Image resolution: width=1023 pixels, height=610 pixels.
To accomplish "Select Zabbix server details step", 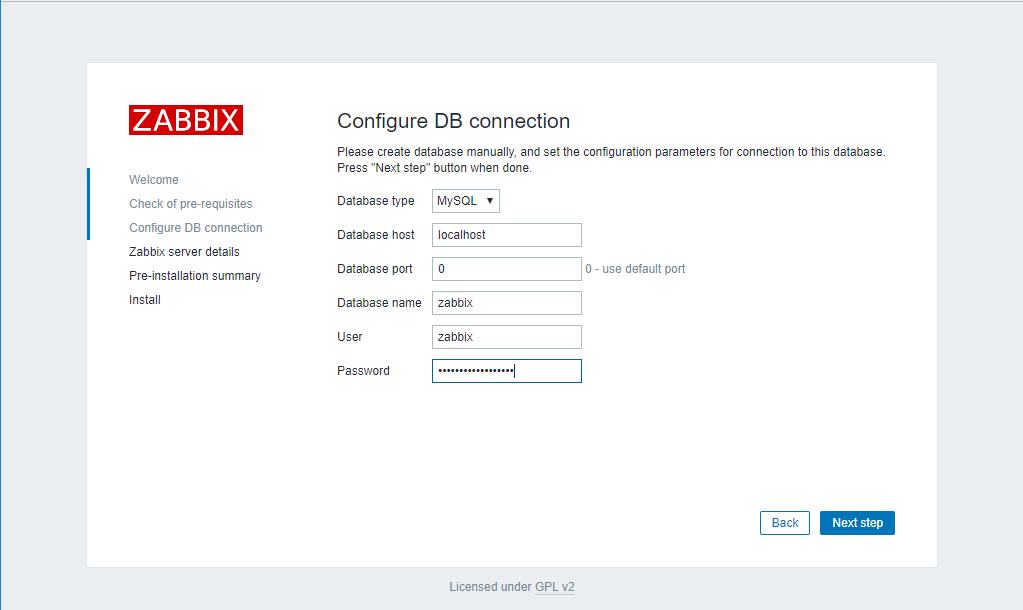I will (x=184, y=252).
